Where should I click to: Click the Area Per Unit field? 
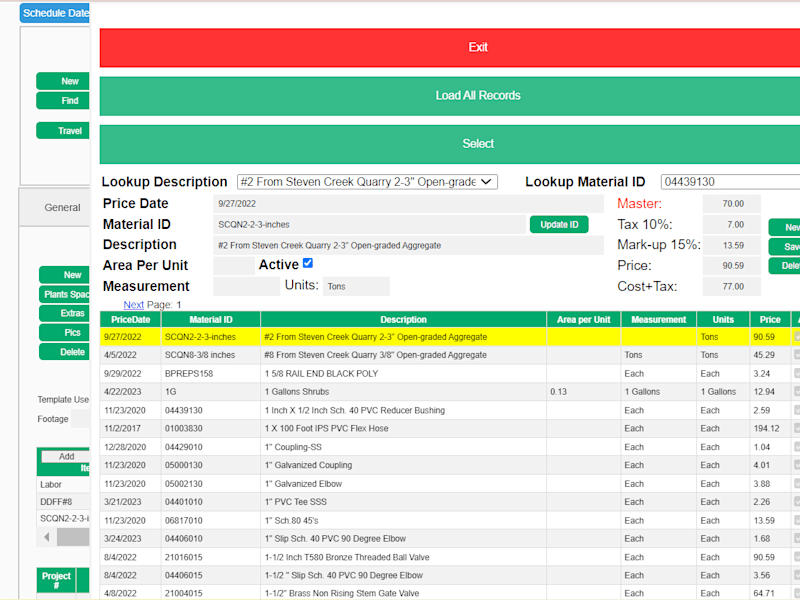click(x=234, y=266)
